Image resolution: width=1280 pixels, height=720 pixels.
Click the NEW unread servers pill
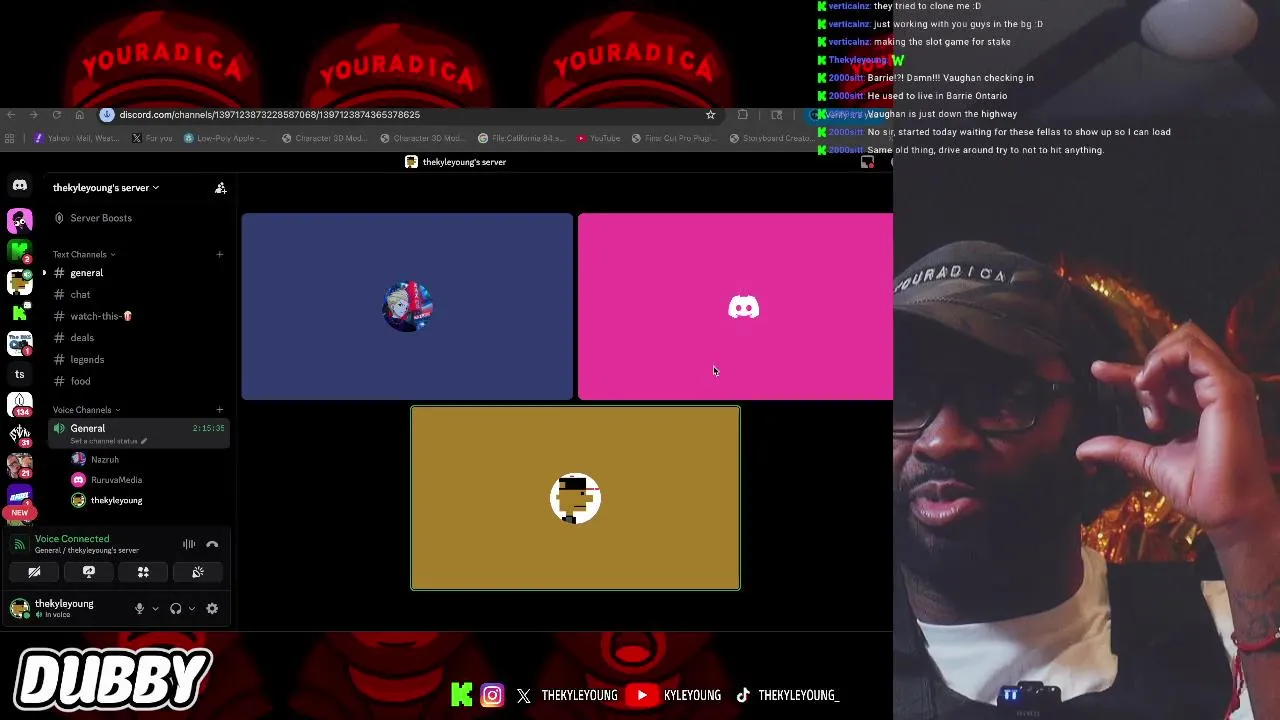[x=20, y=513]
